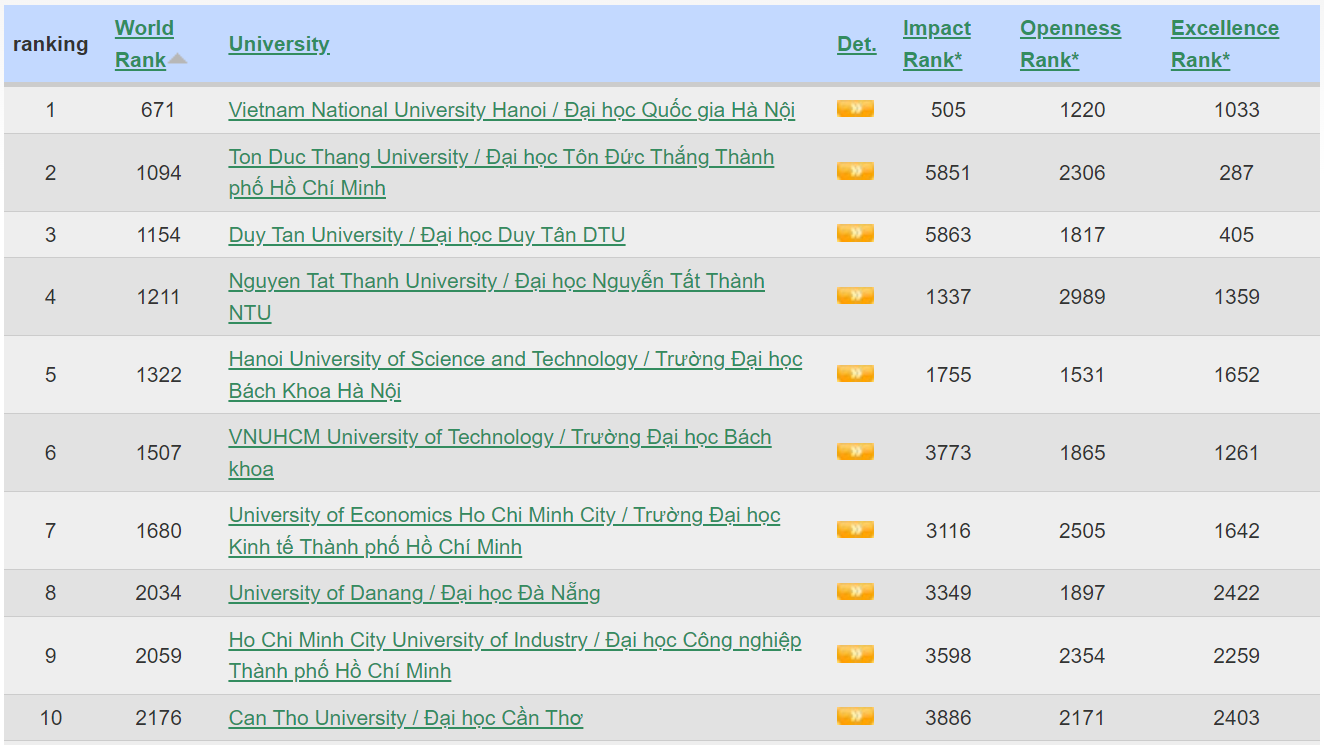Sort by Impact Rank column
Viewport: 1324px width, 745px height.
pyautogui.click(x=937, y=44)
